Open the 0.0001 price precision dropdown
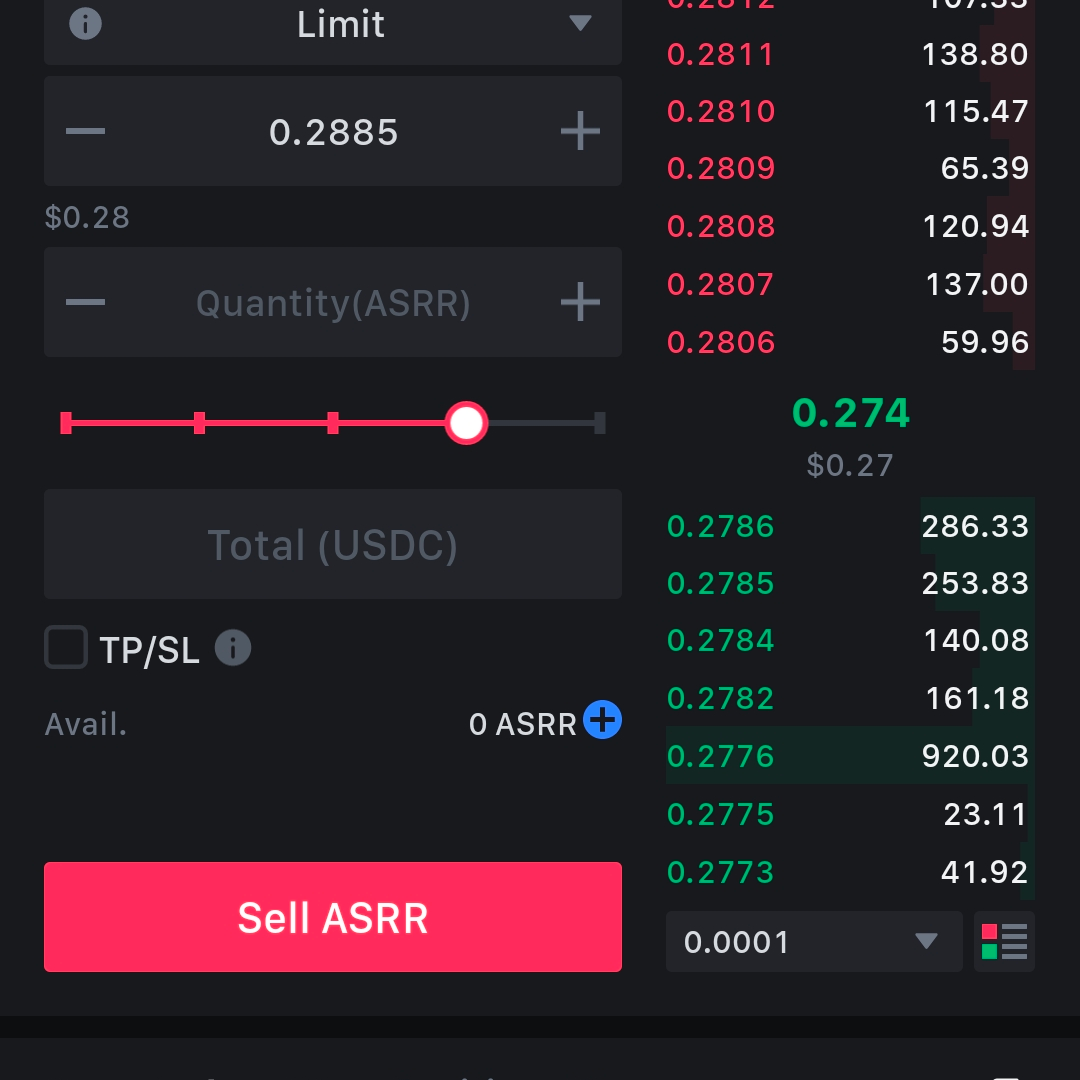The image size is (1080, 1080). coord(814,942)
